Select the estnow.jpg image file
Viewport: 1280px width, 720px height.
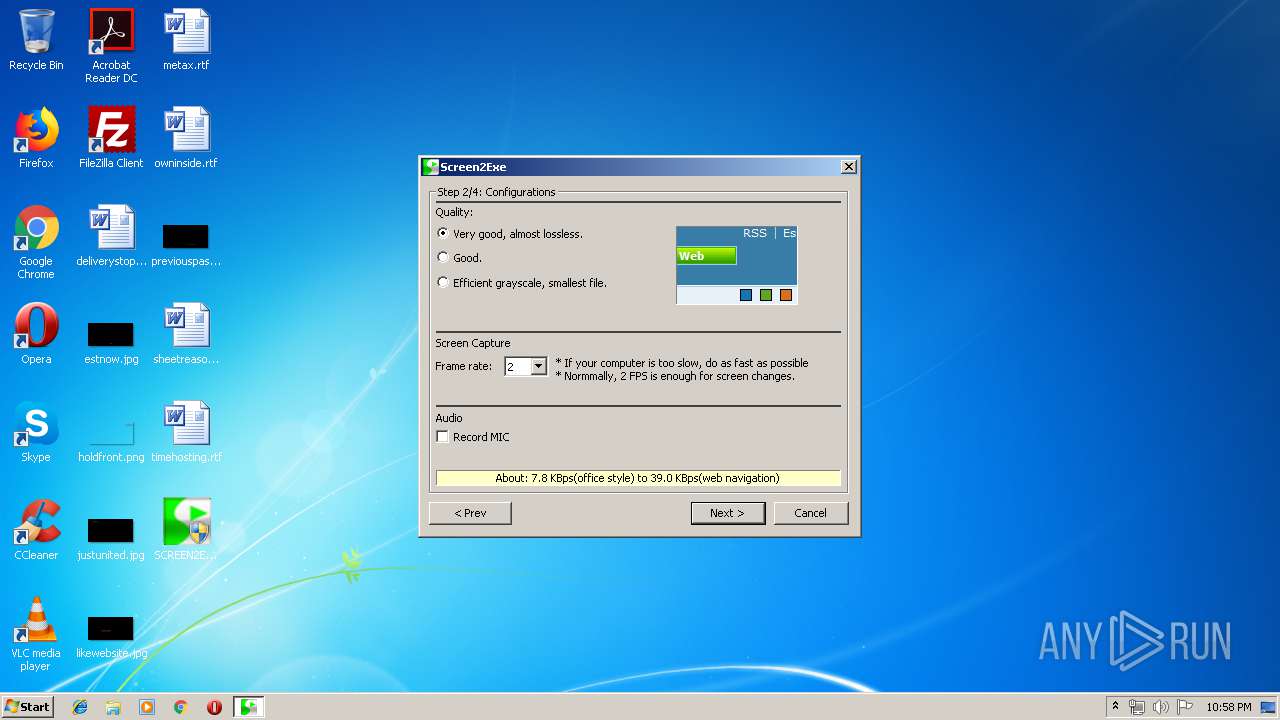pyautogui.click(x=111, y=341)
